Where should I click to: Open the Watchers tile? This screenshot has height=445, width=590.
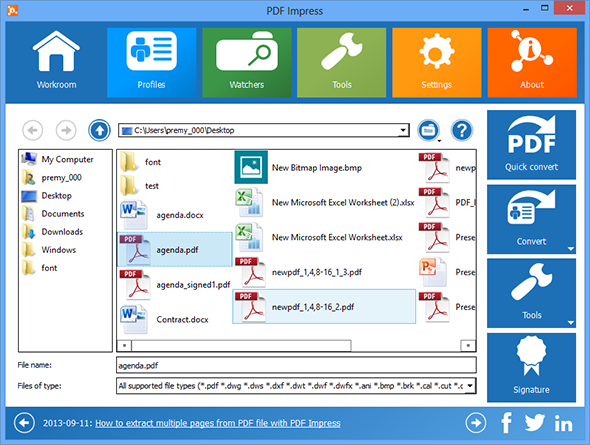pos(246,62)
